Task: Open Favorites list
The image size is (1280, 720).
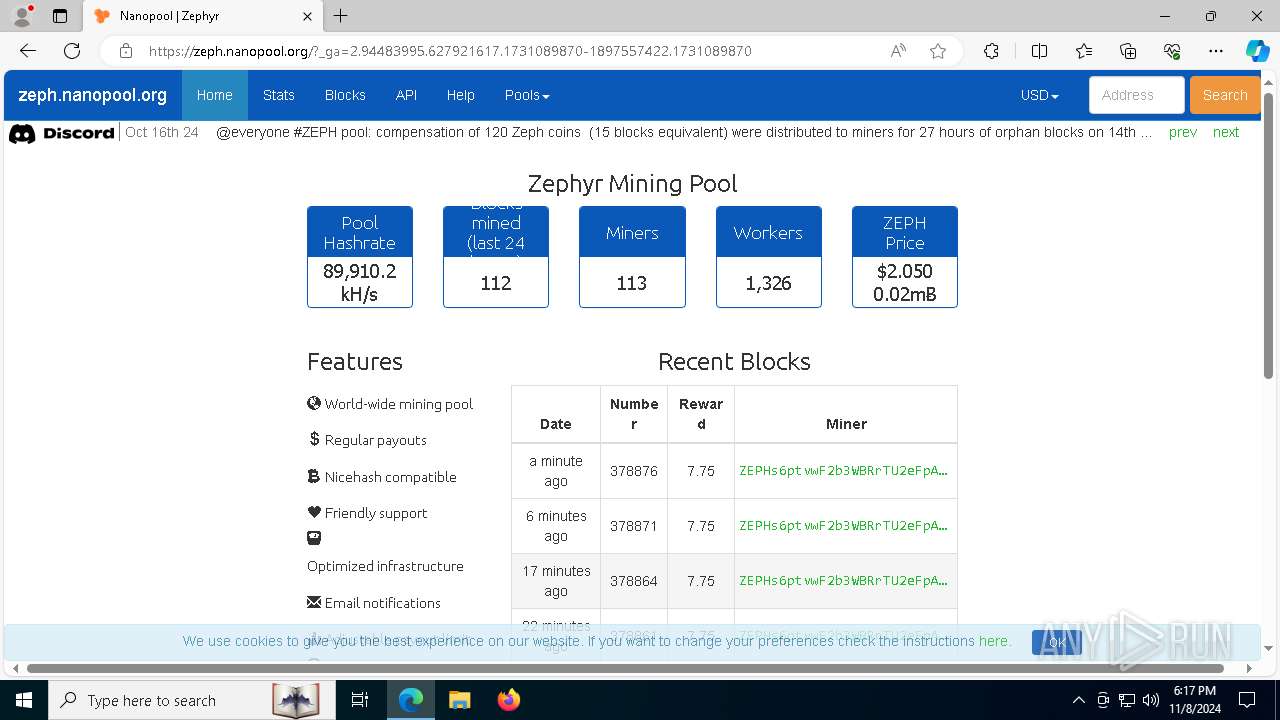Action: [x=1084, y=51]
